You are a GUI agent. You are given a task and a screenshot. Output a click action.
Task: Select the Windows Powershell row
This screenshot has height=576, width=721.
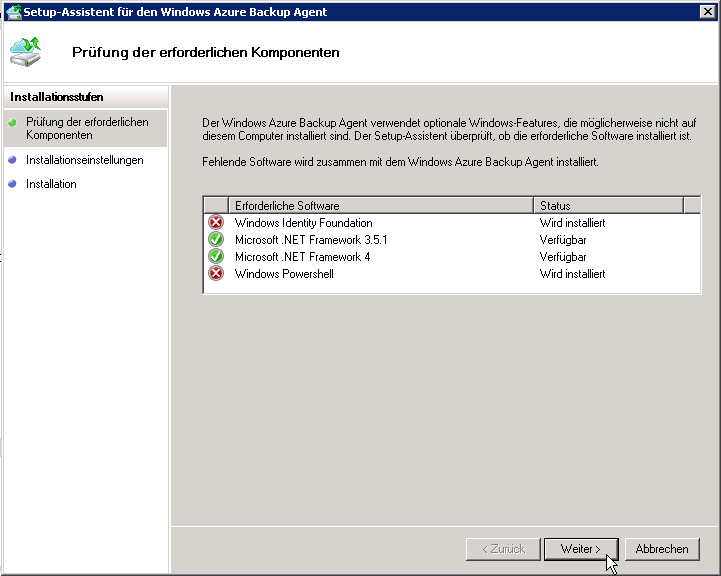coord(284,274)
